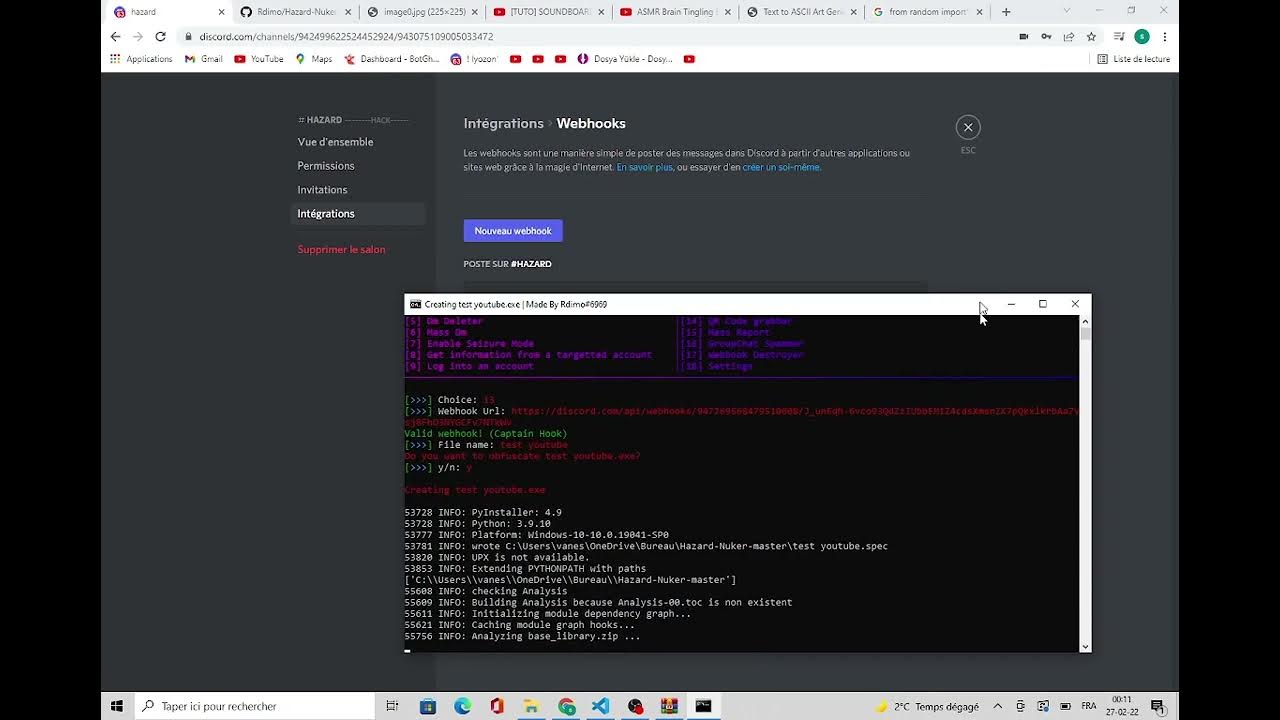Image resolution: width=1280 pixels, height=720 pixels.
Task: Click the console scrollbar up arrow
Action: 1085,322
